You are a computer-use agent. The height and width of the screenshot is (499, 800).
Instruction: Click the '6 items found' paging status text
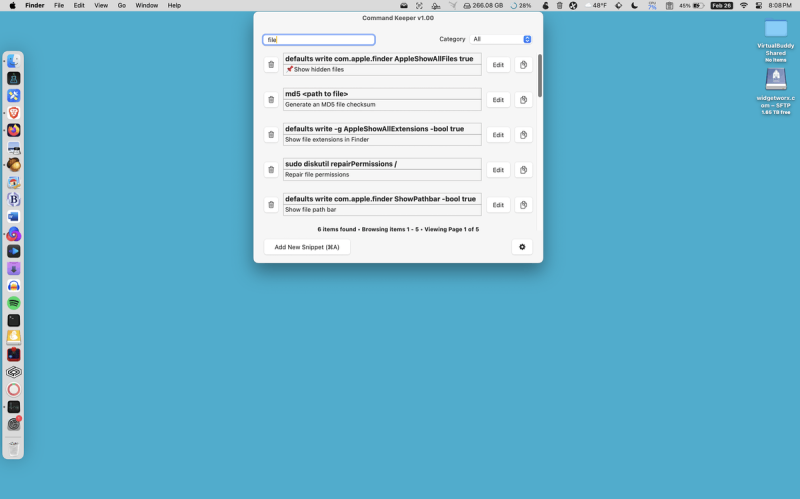398,229
